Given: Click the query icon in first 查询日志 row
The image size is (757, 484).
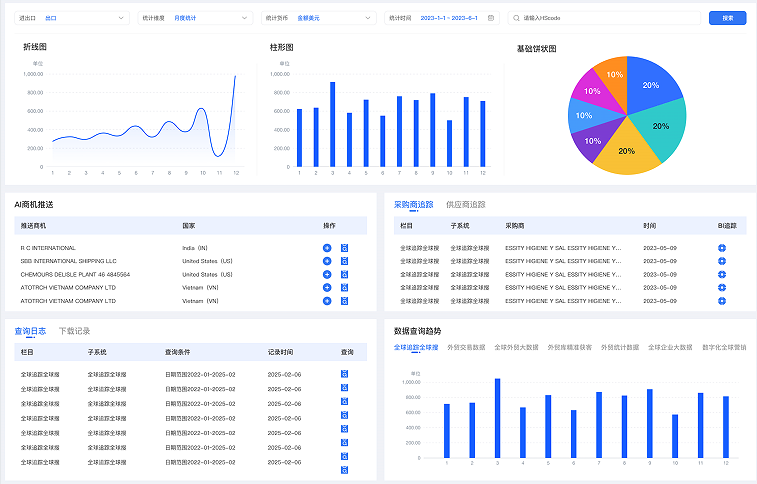Looking at the screenshot, I should point(345,374).
